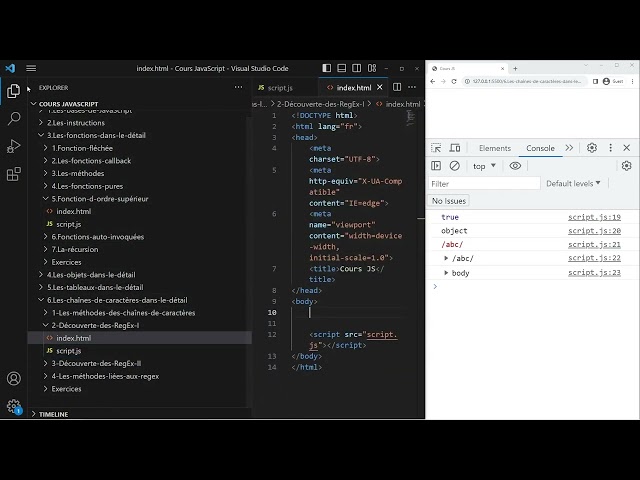Viewport: 640px width, 480px height.
Task: Select DevTools inspect element picker
Action: (x=436, y=148)
